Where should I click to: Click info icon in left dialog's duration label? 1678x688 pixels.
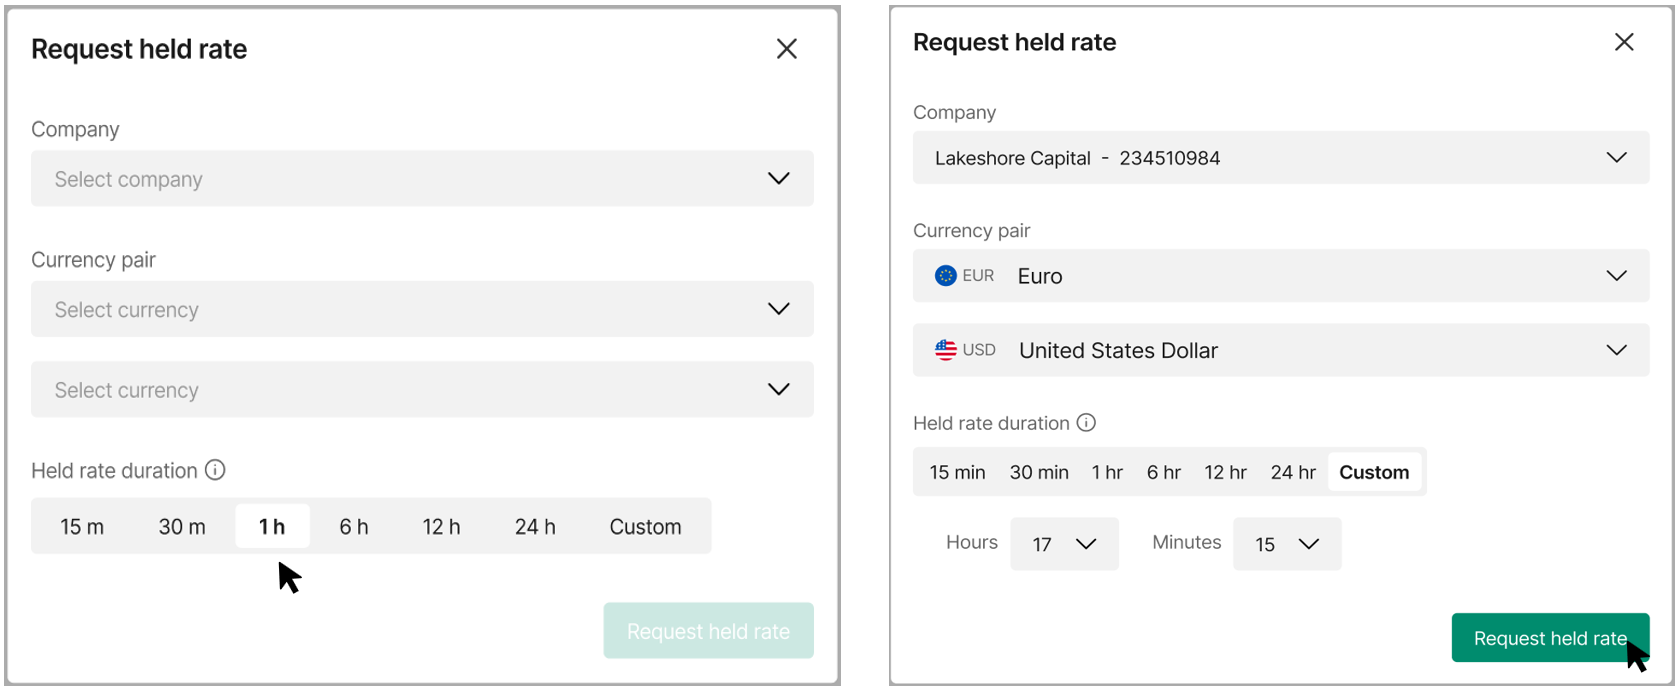pos(215,470)
